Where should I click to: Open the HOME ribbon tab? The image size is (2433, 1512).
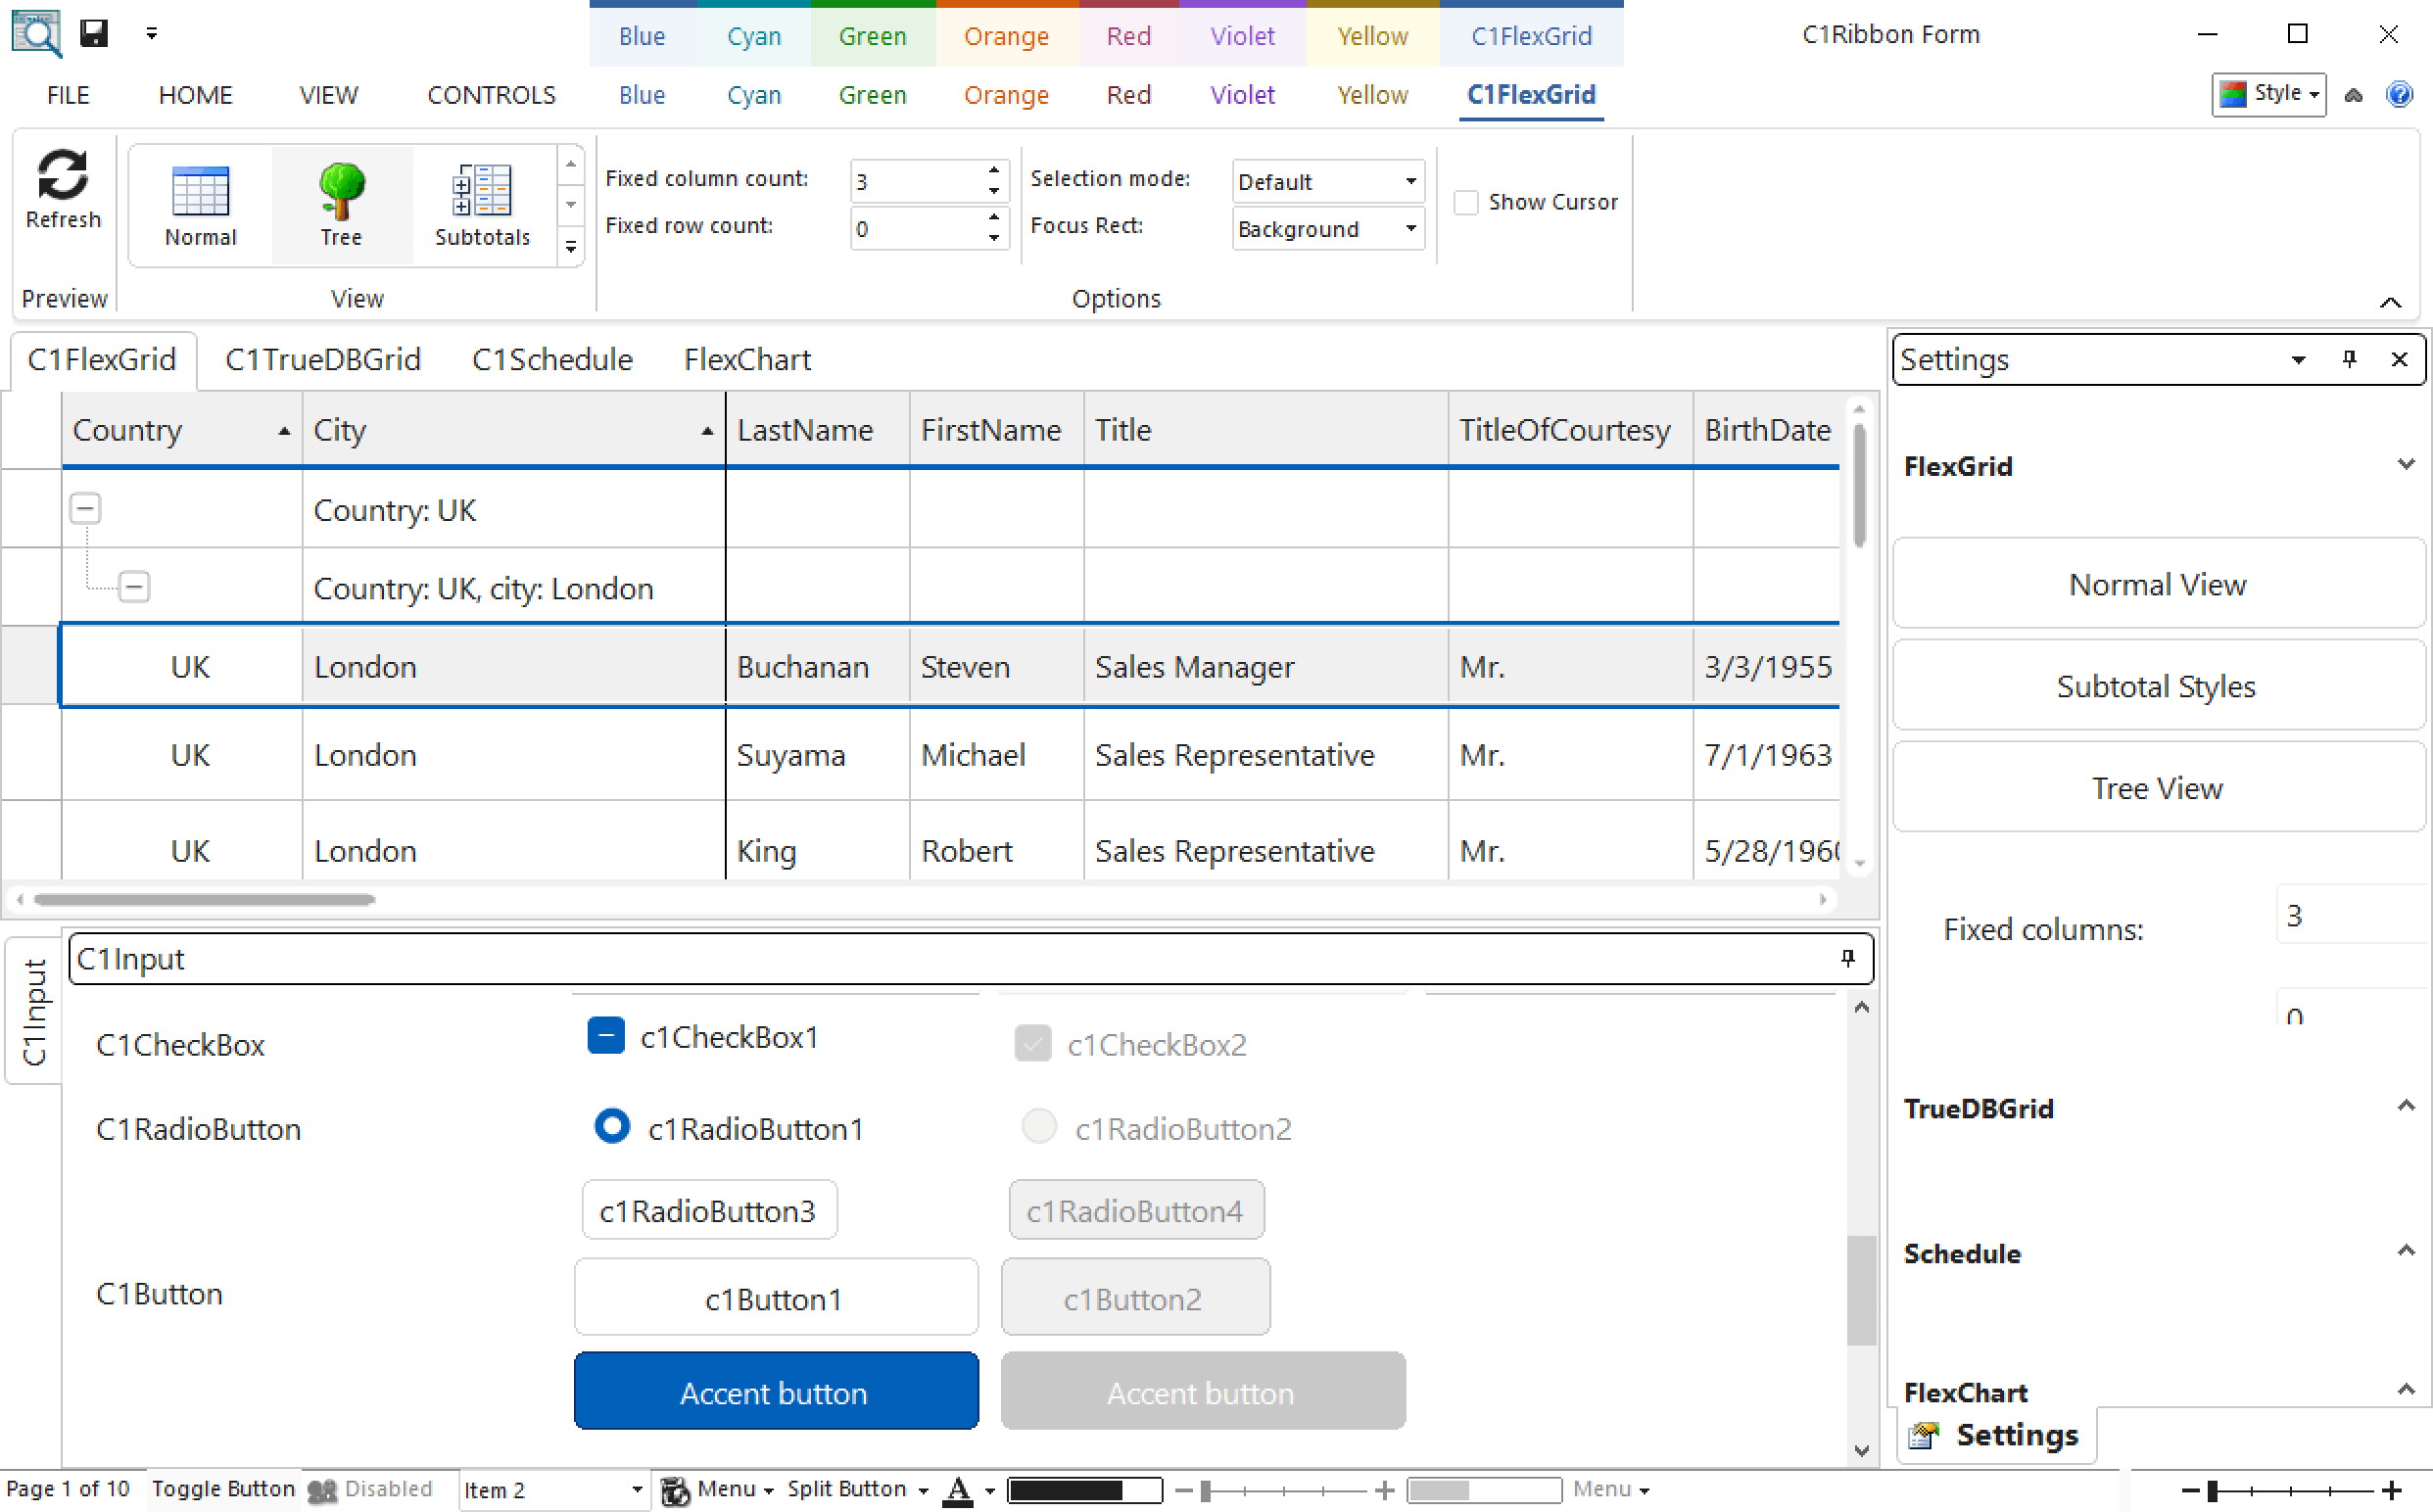tap(195, 95)
